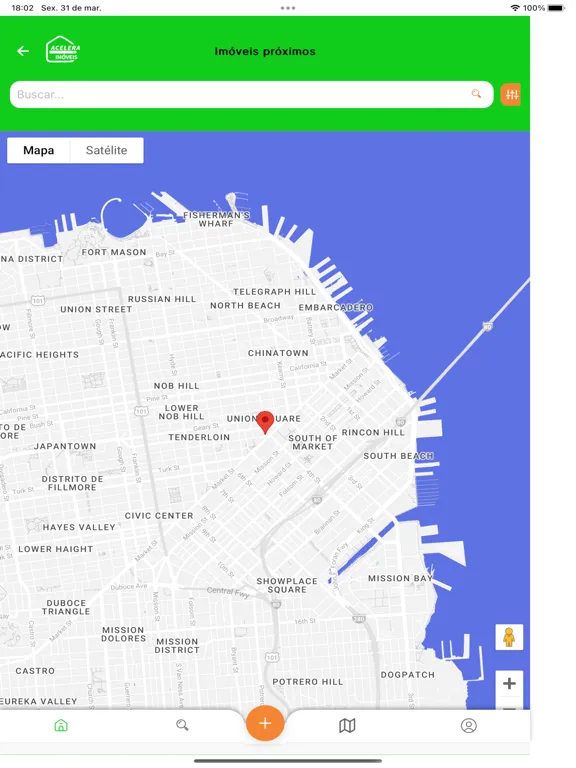Click the Union Street label
The width and height of the screenshot is (576, 768).
coord(96,310)
